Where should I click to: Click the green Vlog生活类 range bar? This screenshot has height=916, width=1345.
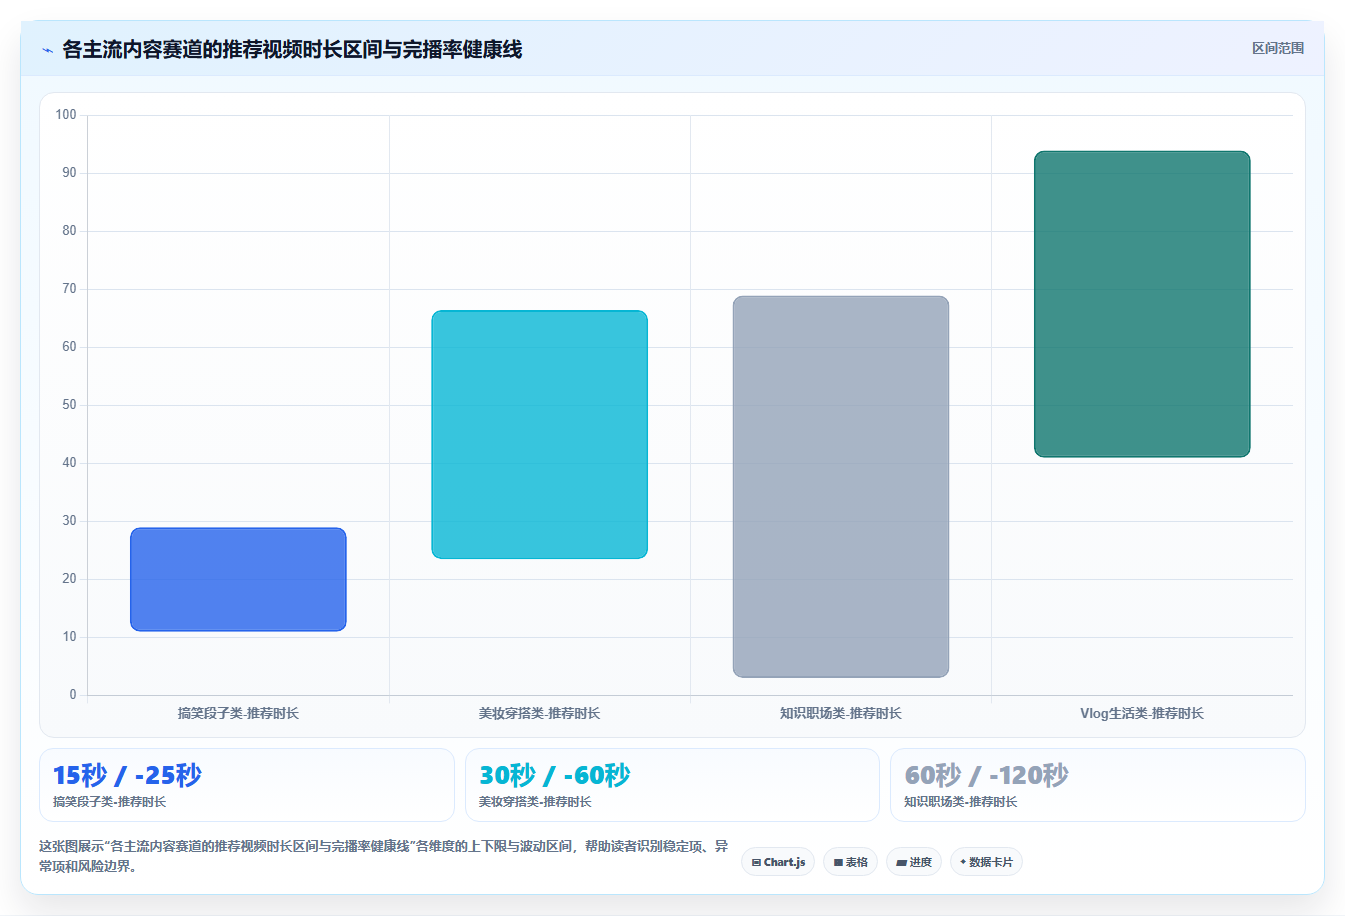tap(1142, 304)
